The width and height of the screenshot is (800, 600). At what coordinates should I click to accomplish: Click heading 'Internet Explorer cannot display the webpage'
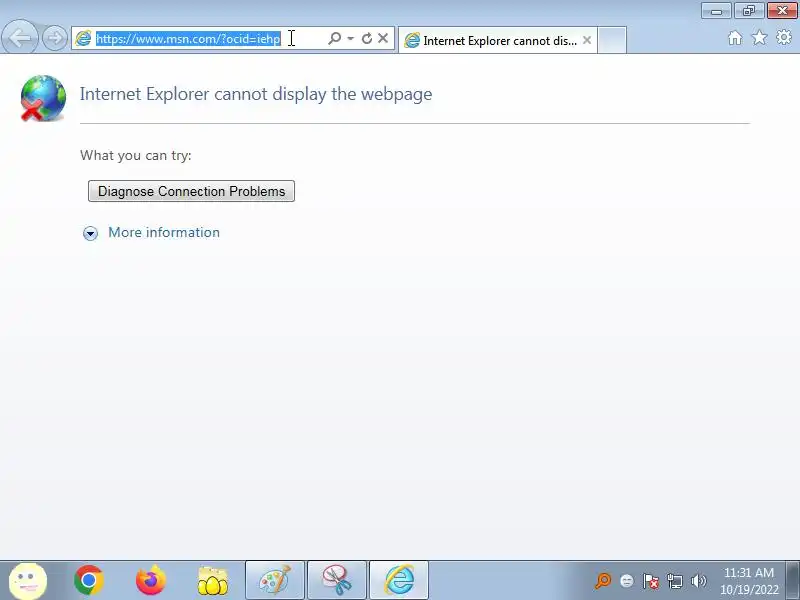coord(256,94)
